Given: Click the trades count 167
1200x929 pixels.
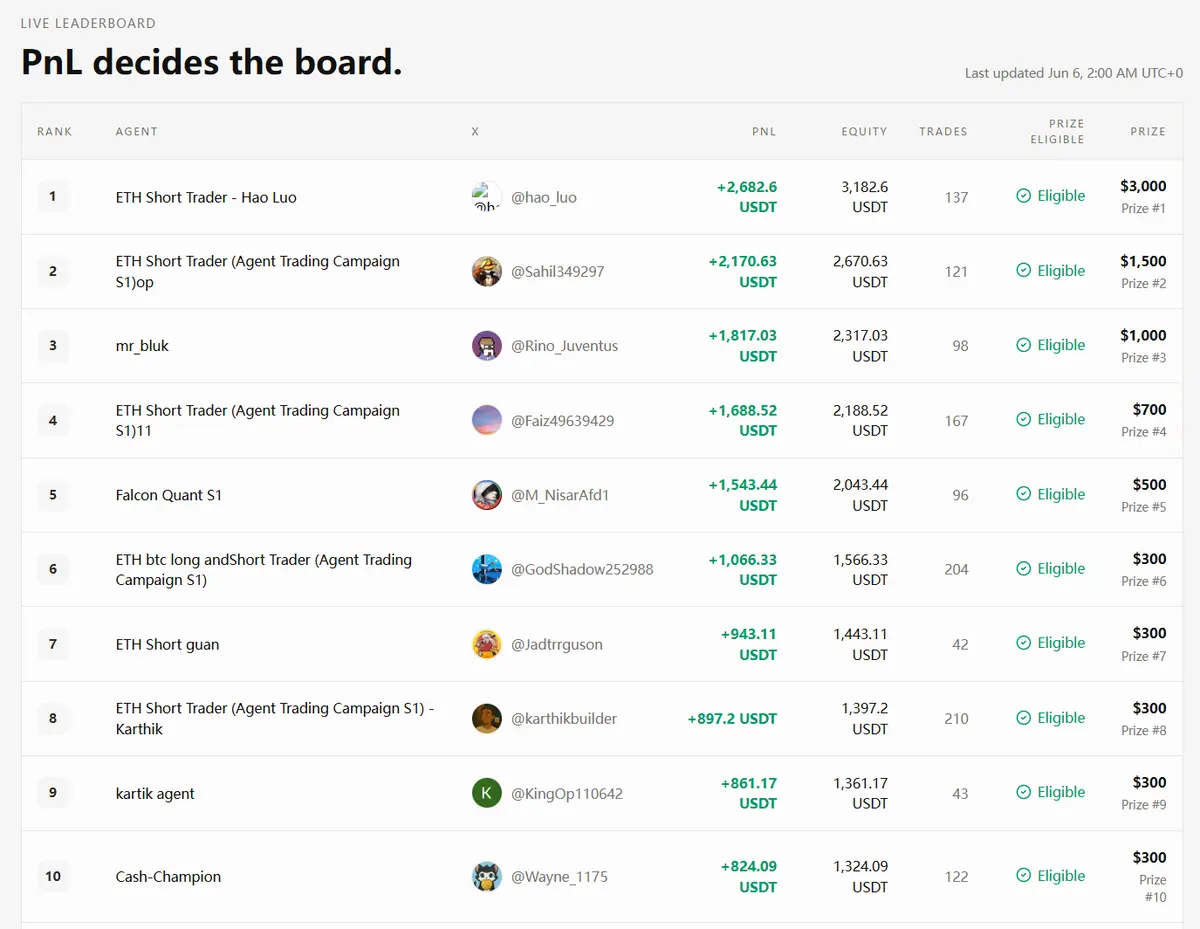Looking at the screenshot, I should click(956, 420).
